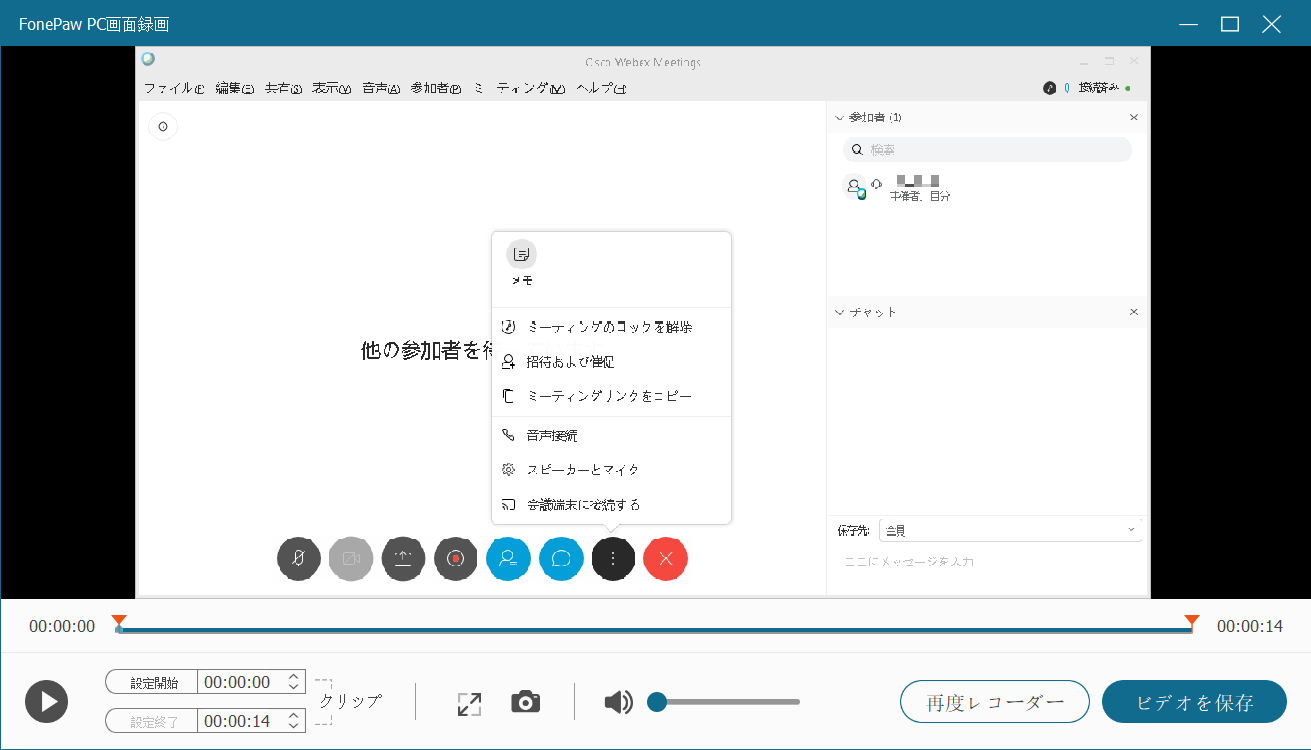This screenshot has height=750, width=1311.
Task: Click the 再度レコーダー re-record button
Action: coord(995,702)
